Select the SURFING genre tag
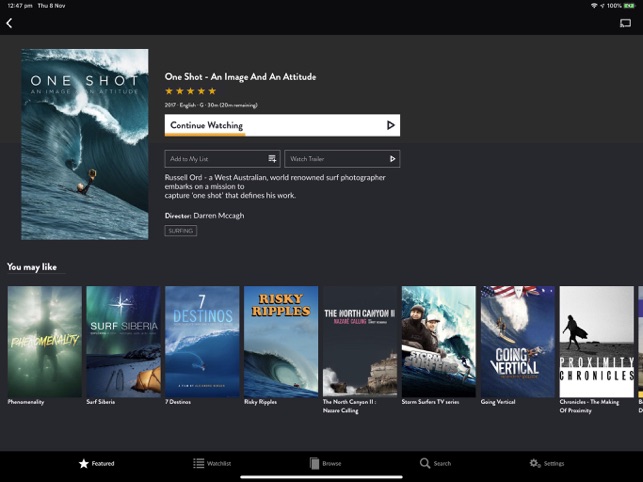This screenshot has height=482, width=643. point(181,231)
